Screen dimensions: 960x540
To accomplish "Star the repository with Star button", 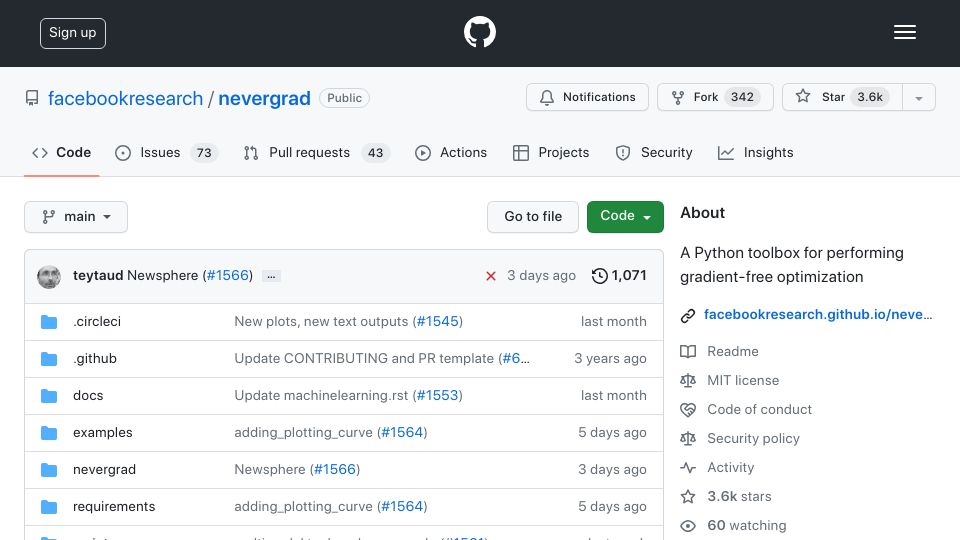I will [x=842, y=97].
